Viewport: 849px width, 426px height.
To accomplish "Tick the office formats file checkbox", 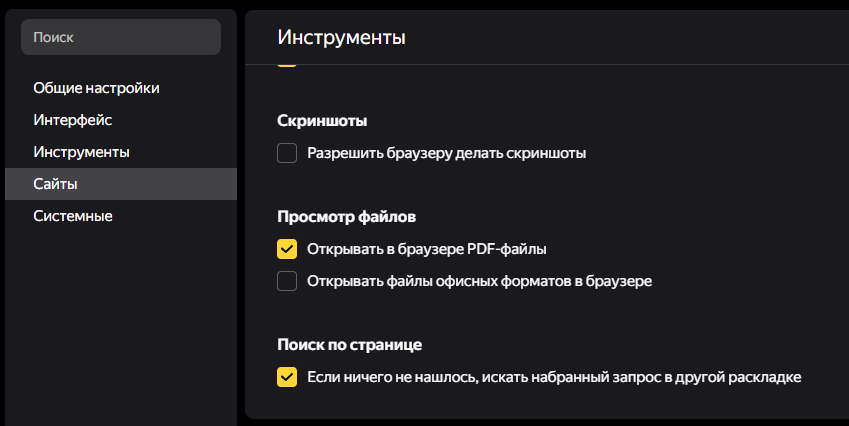I will [x=287, y=281].
